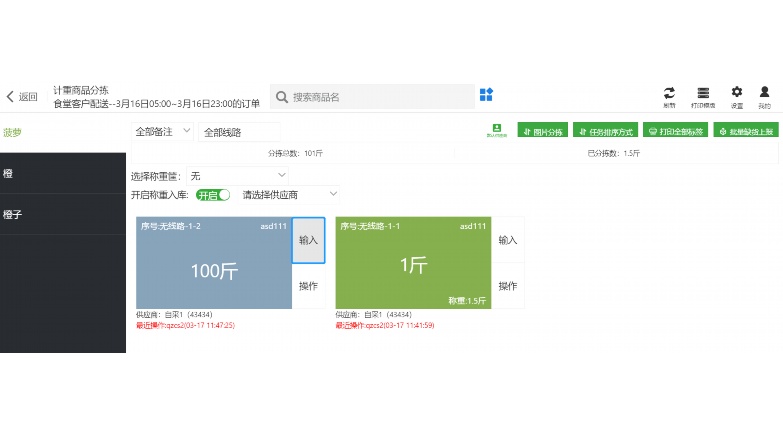
Task: Click 输入 on the 100斤 card
Action: tap(309, 240)
